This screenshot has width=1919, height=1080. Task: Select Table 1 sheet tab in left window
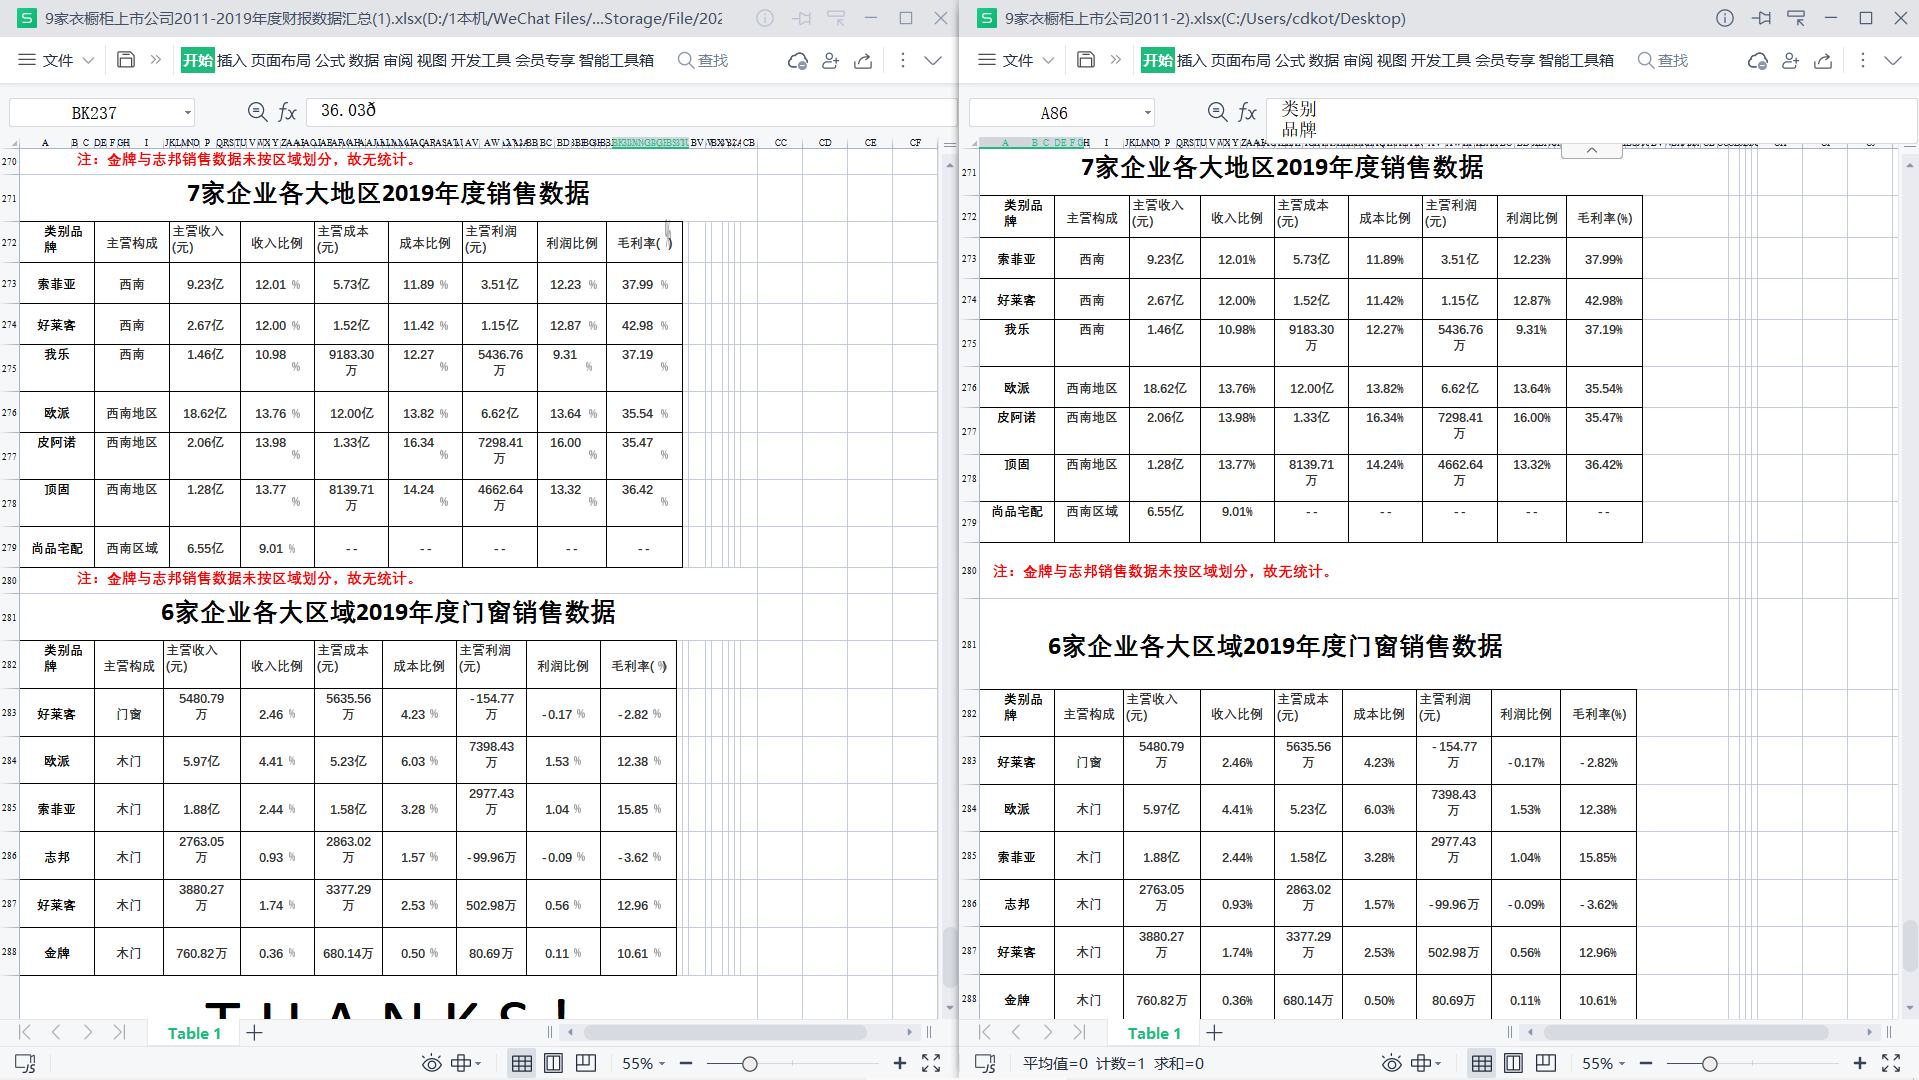point(194,1033)
